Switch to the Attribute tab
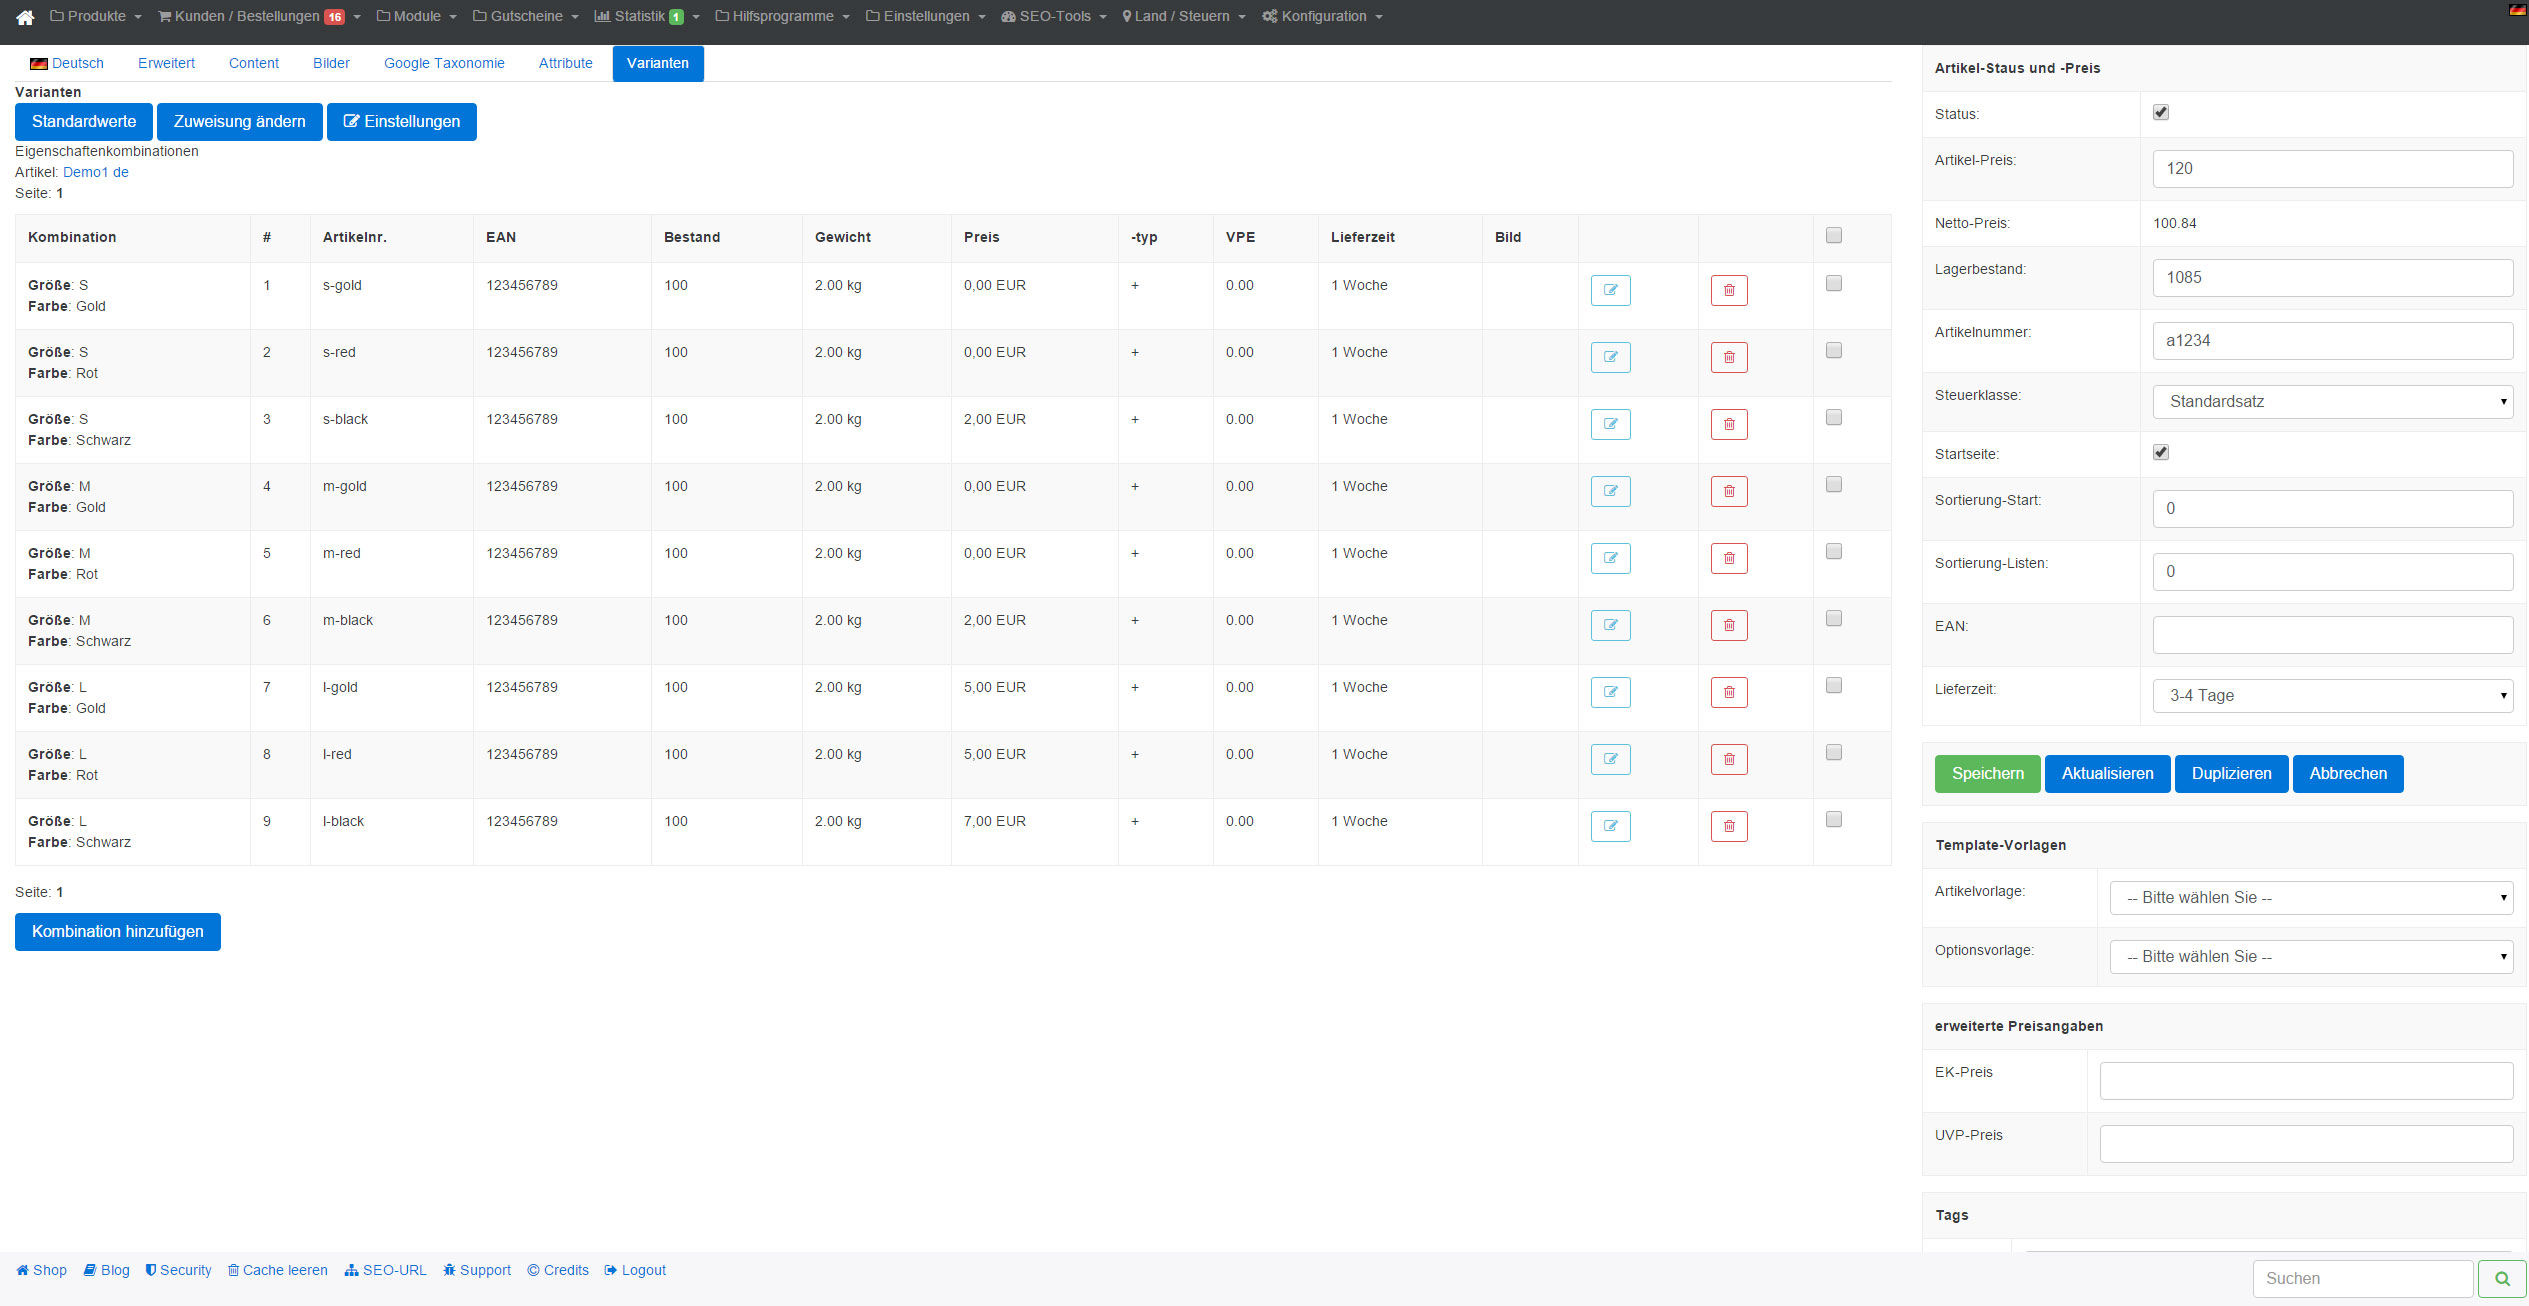2529x1306 pixels. point(565,63)
